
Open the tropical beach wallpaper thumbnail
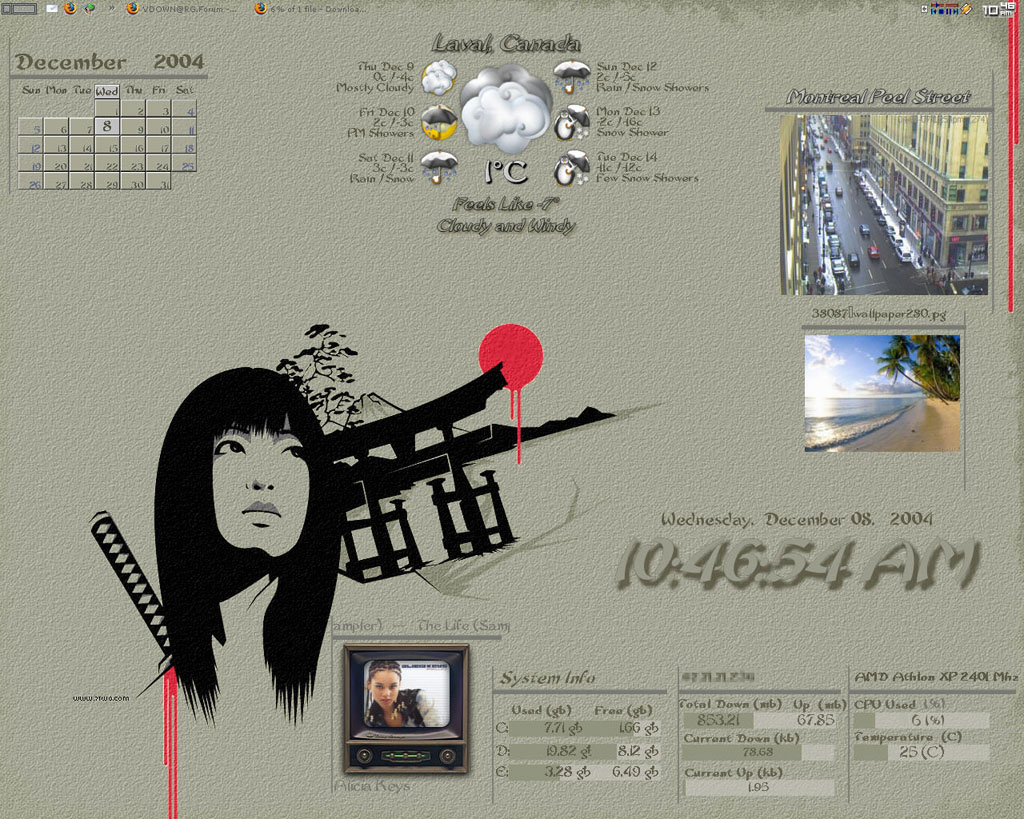click(882, 393)
